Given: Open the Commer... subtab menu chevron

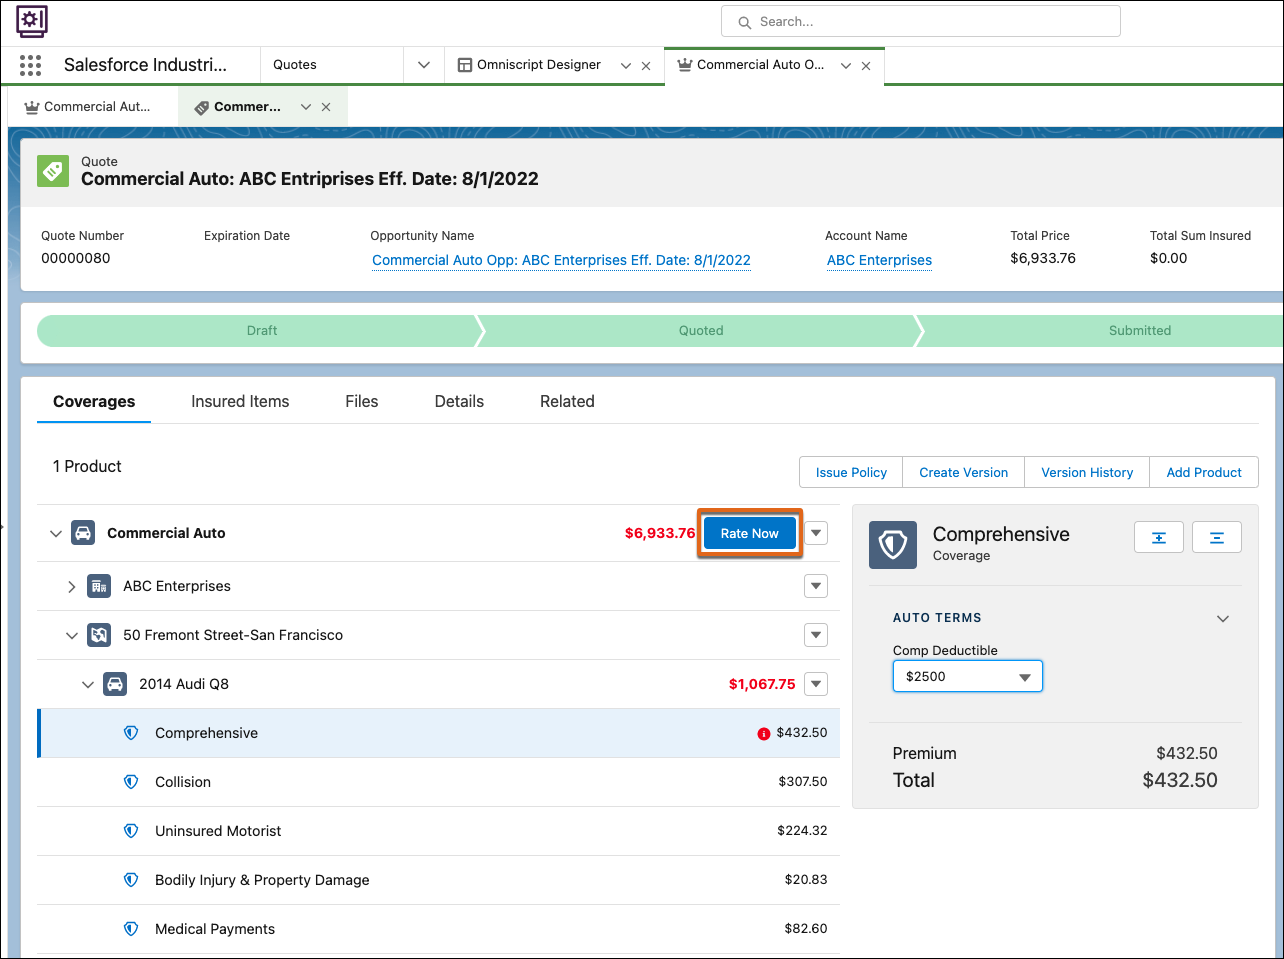Looking at the screenshot, I should [x=306, y=107].
